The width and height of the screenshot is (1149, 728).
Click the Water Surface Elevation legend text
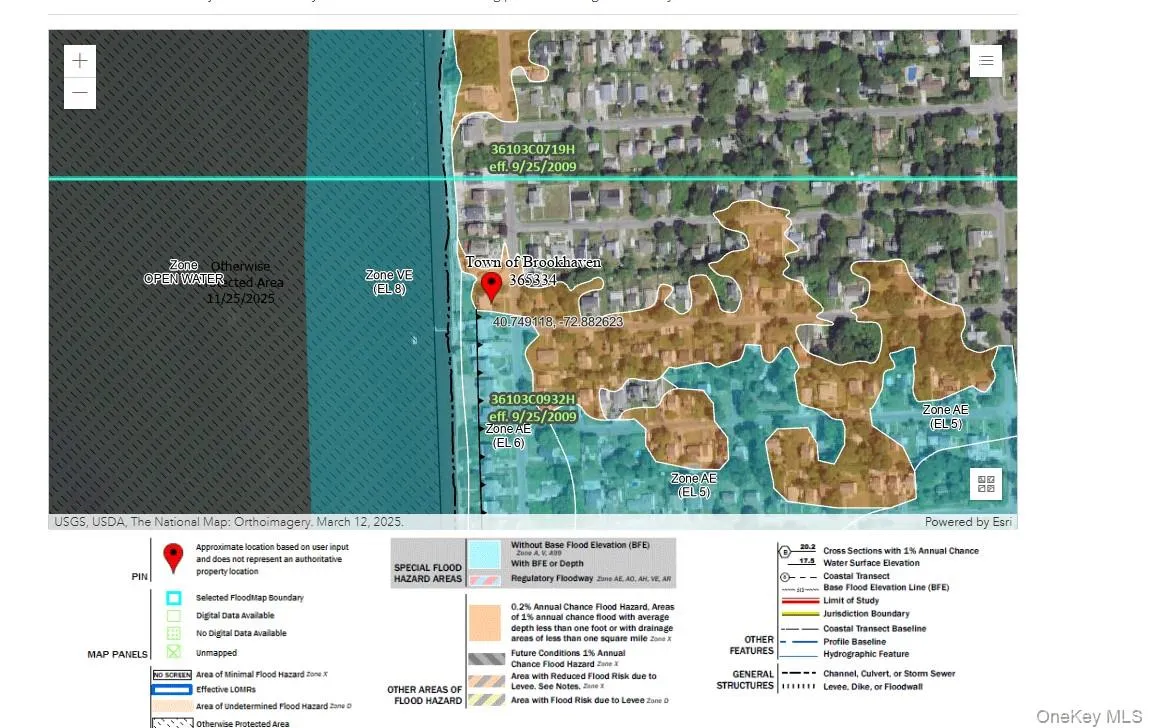tap(871, 563)
